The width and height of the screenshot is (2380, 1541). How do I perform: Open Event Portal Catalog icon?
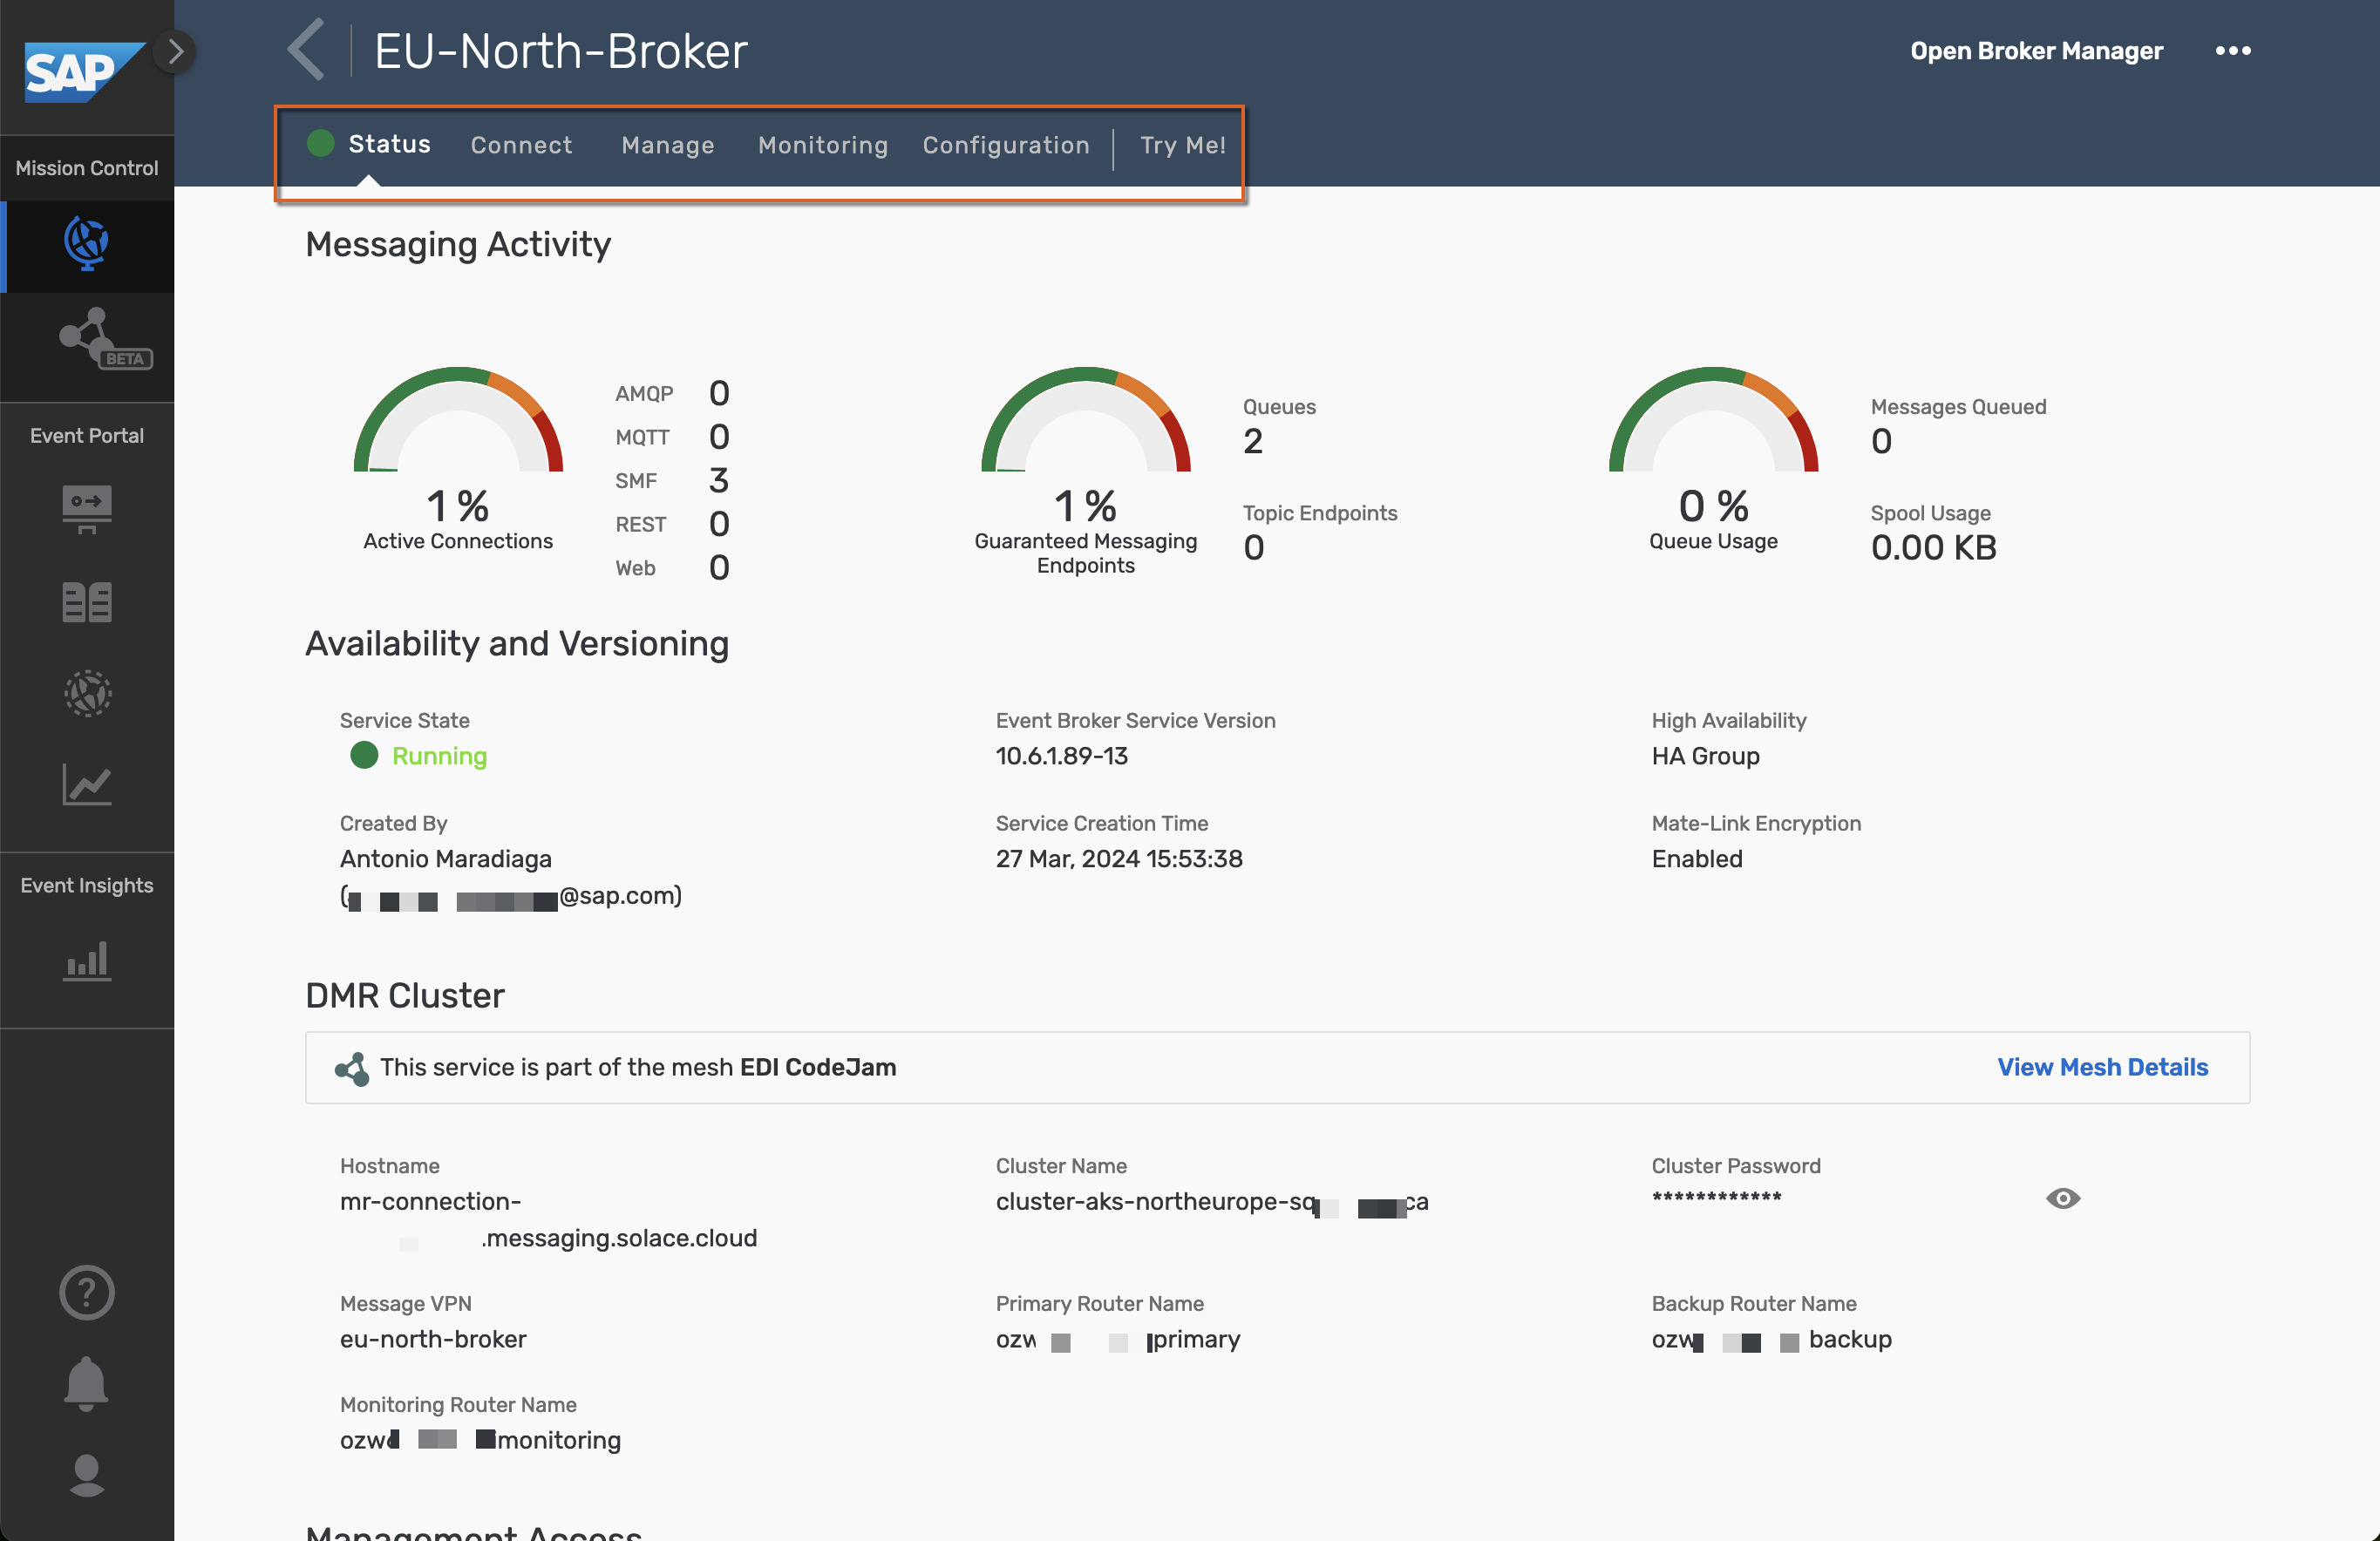87,602
